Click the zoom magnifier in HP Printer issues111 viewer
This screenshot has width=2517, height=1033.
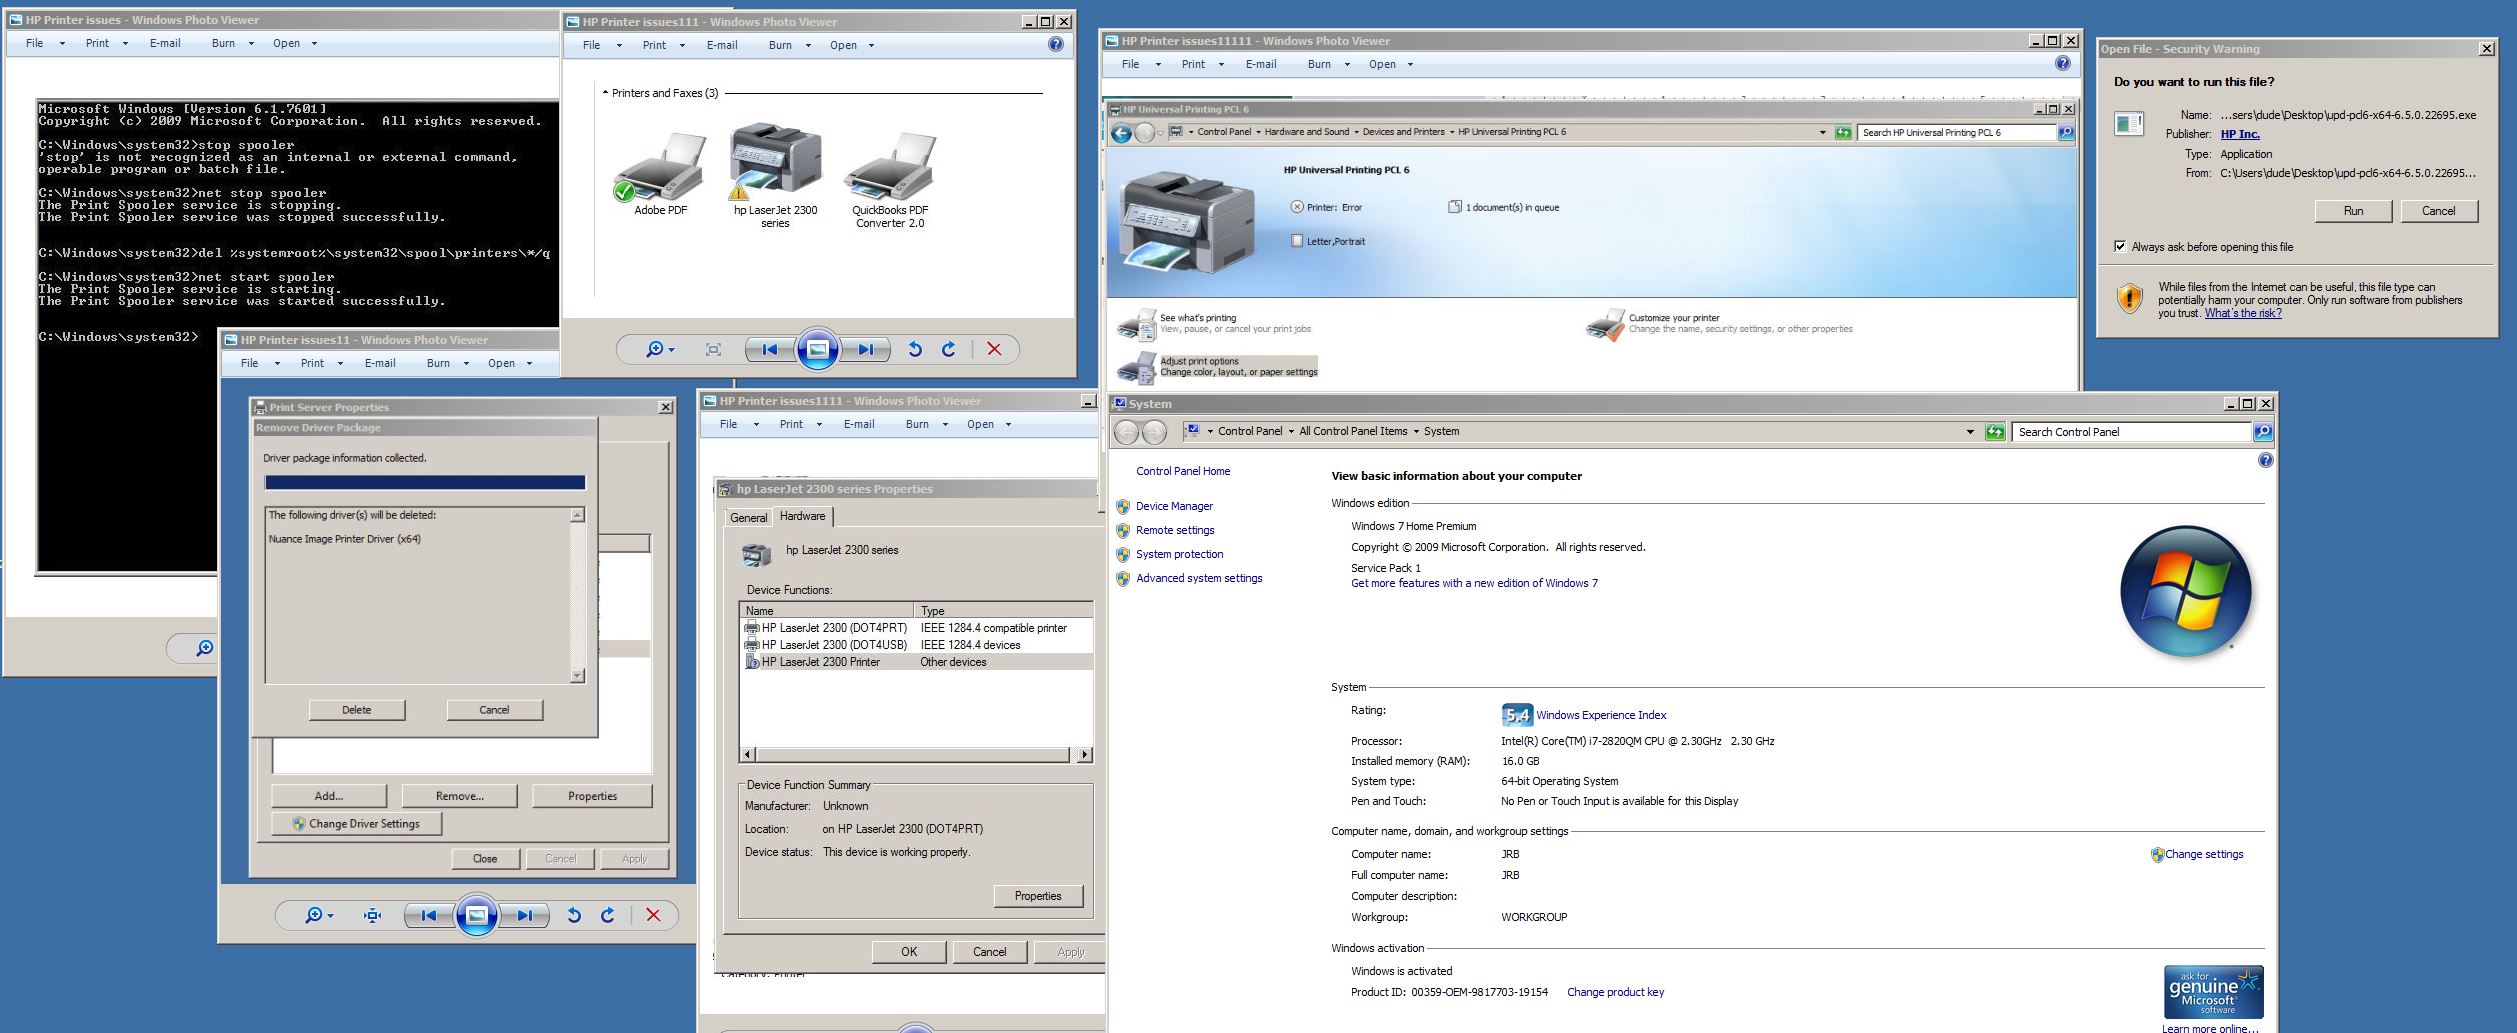click(660, 349)
